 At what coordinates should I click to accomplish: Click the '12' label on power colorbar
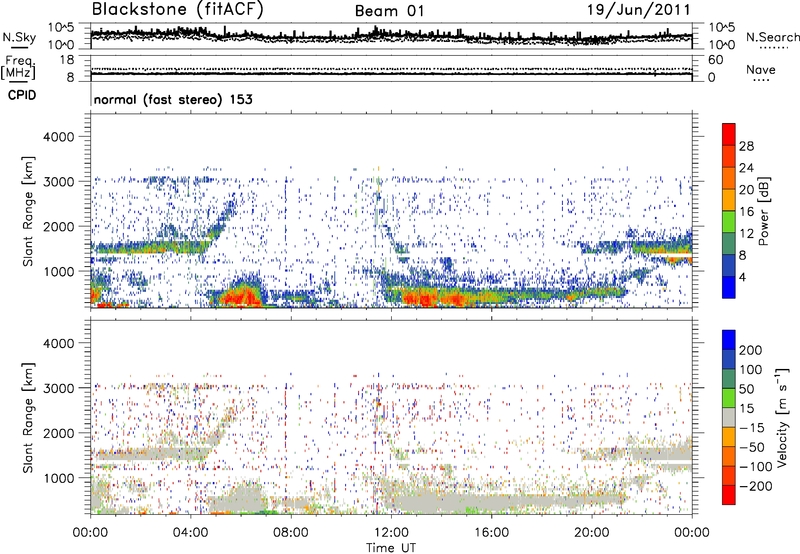click(x=746, y=234)
